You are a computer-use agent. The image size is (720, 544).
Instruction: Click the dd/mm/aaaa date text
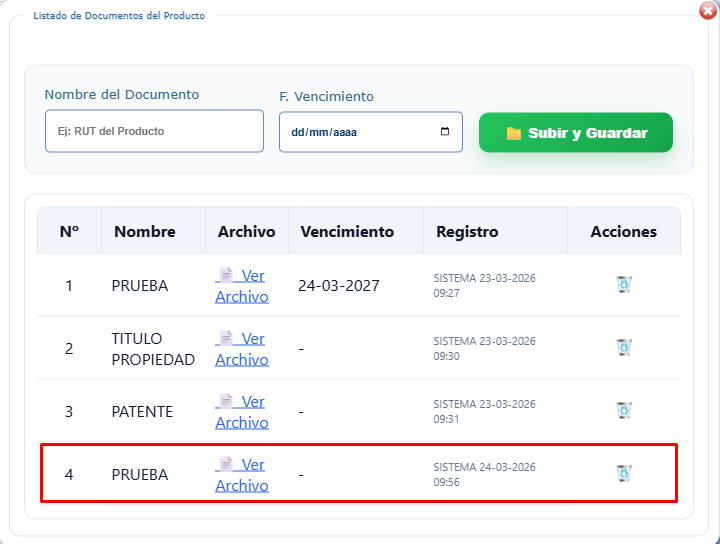(x=323, y=132)
